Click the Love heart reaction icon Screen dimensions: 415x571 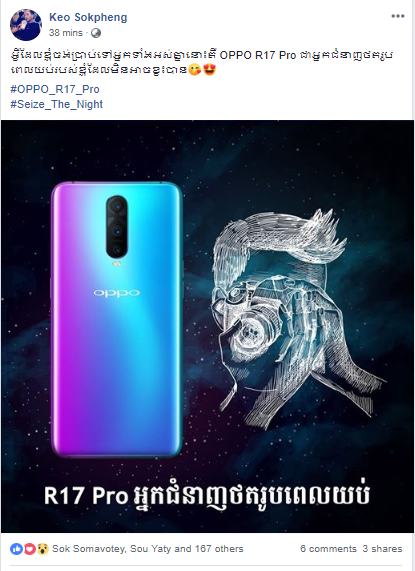click(29, 549)
